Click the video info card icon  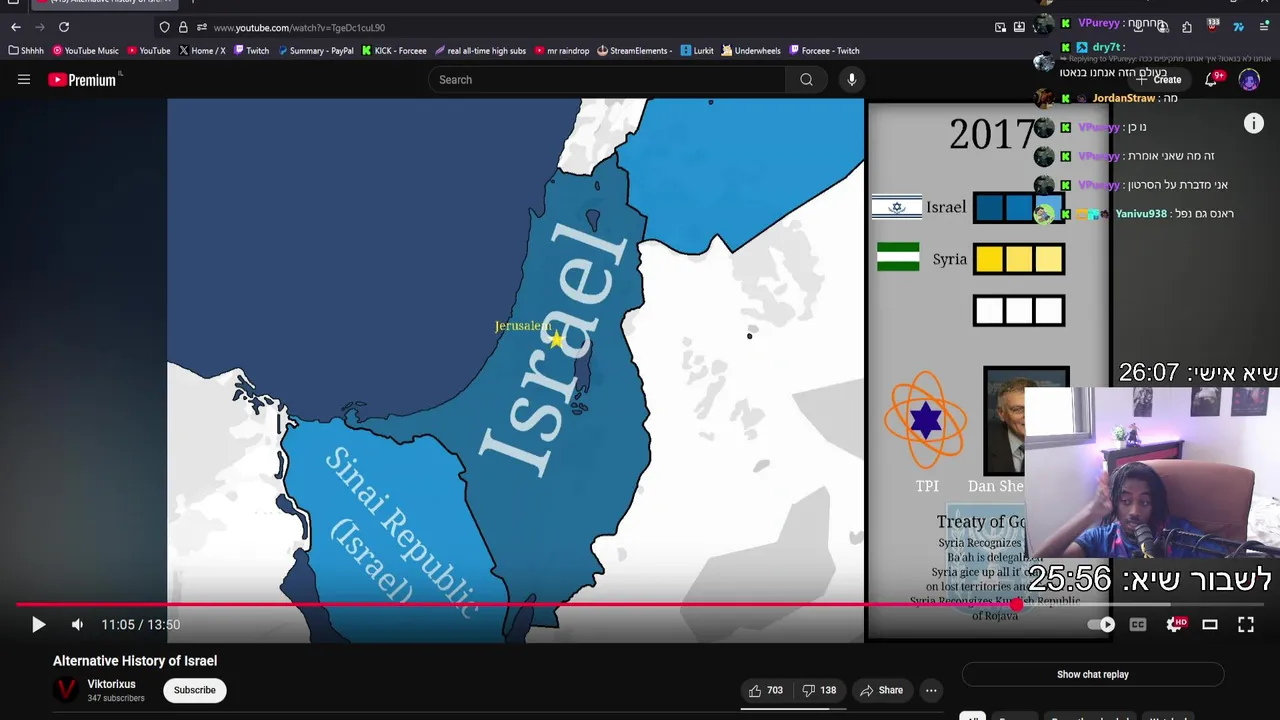[x=1254, y=124]
